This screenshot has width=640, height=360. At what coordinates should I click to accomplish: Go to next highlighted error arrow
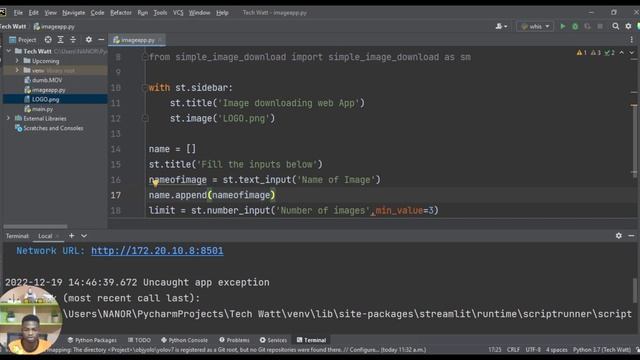click(631, 53)
